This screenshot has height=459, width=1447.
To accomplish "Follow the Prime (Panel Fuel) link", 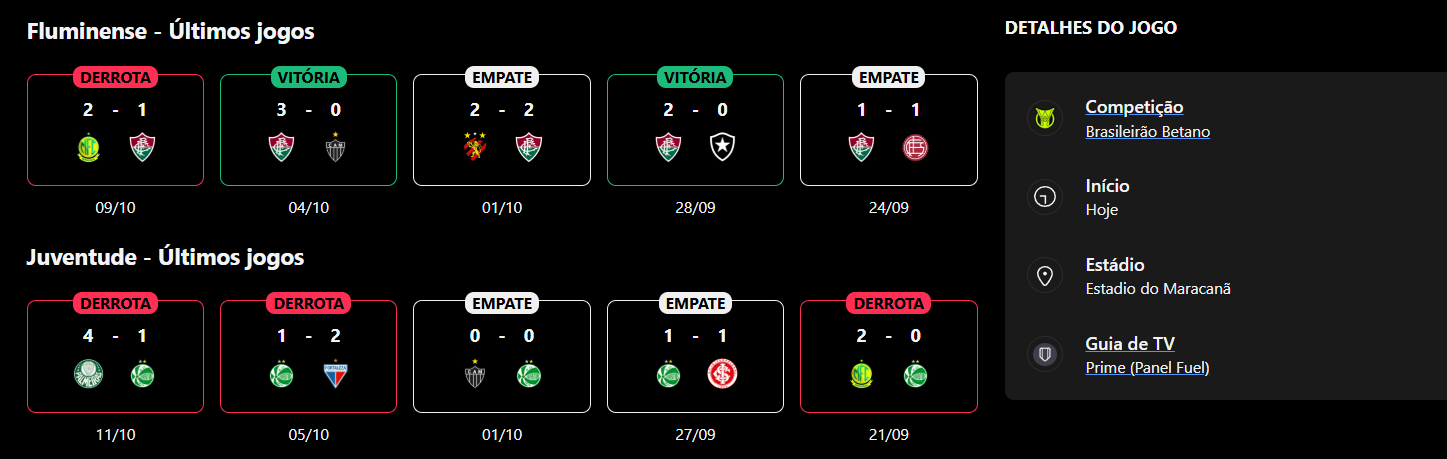I will (1147, 368).
